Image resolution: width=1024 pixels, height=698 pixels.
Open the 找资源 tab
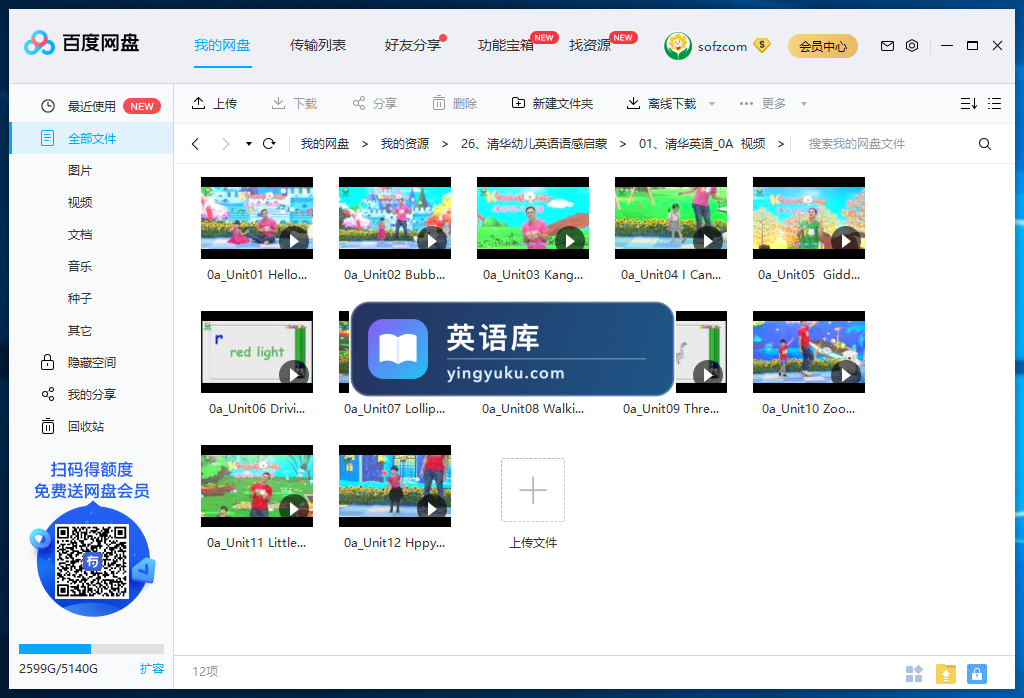[590, 45]
